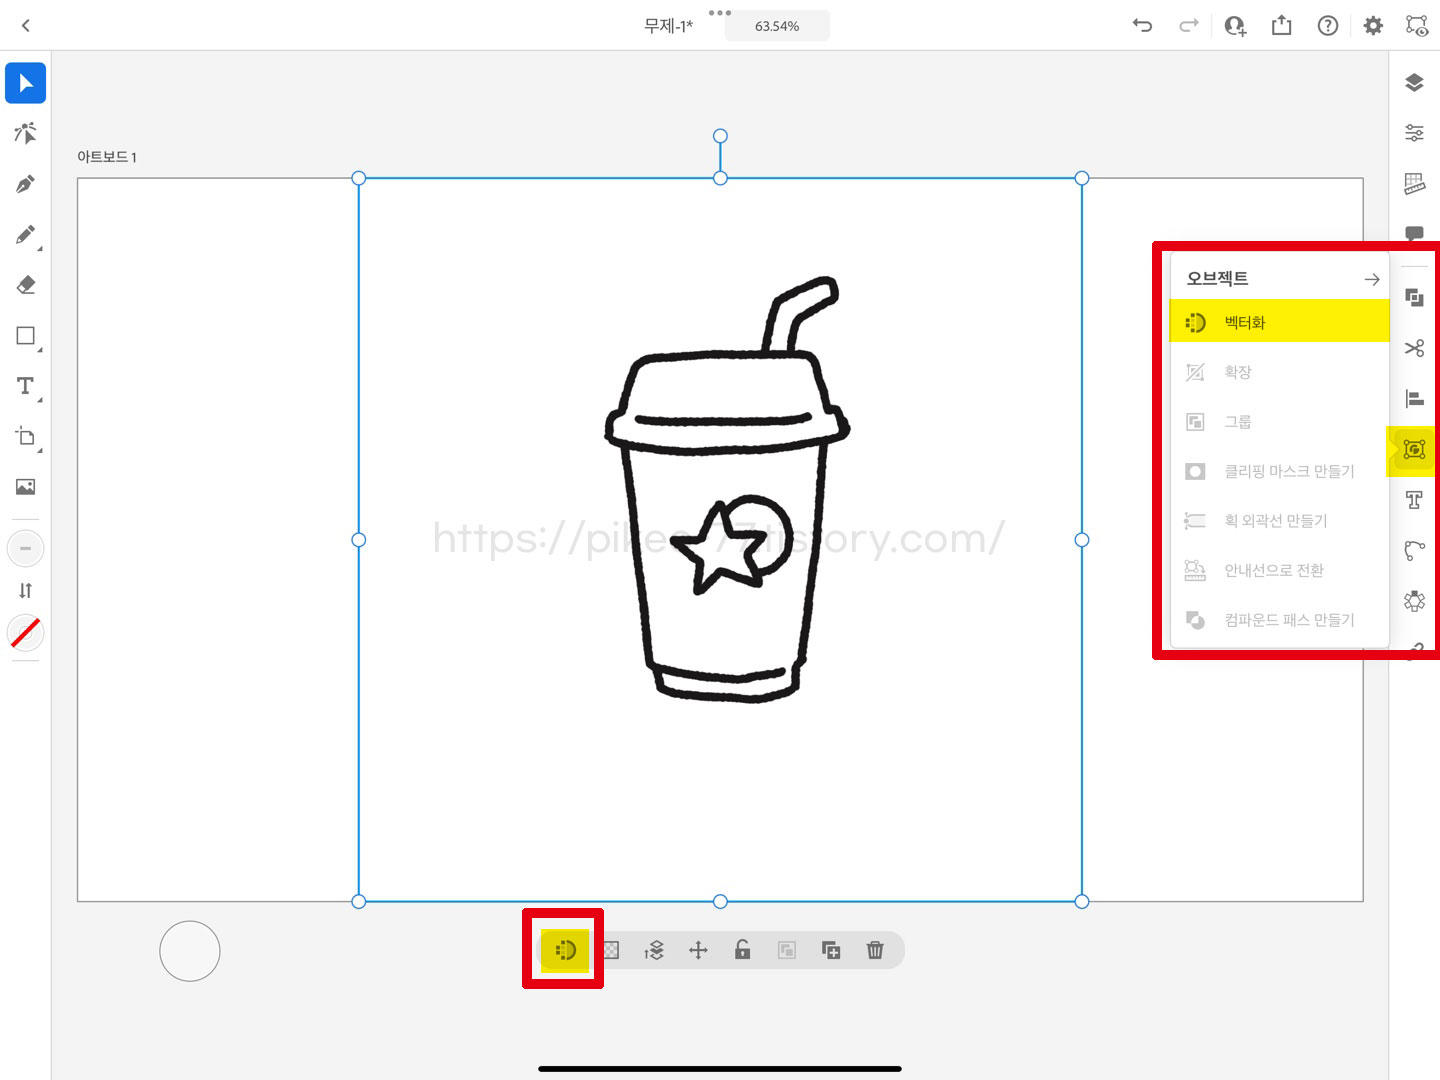Screen dimensions: 1440x1080
Task: Open stacking order in context bar
Action: 655,950
